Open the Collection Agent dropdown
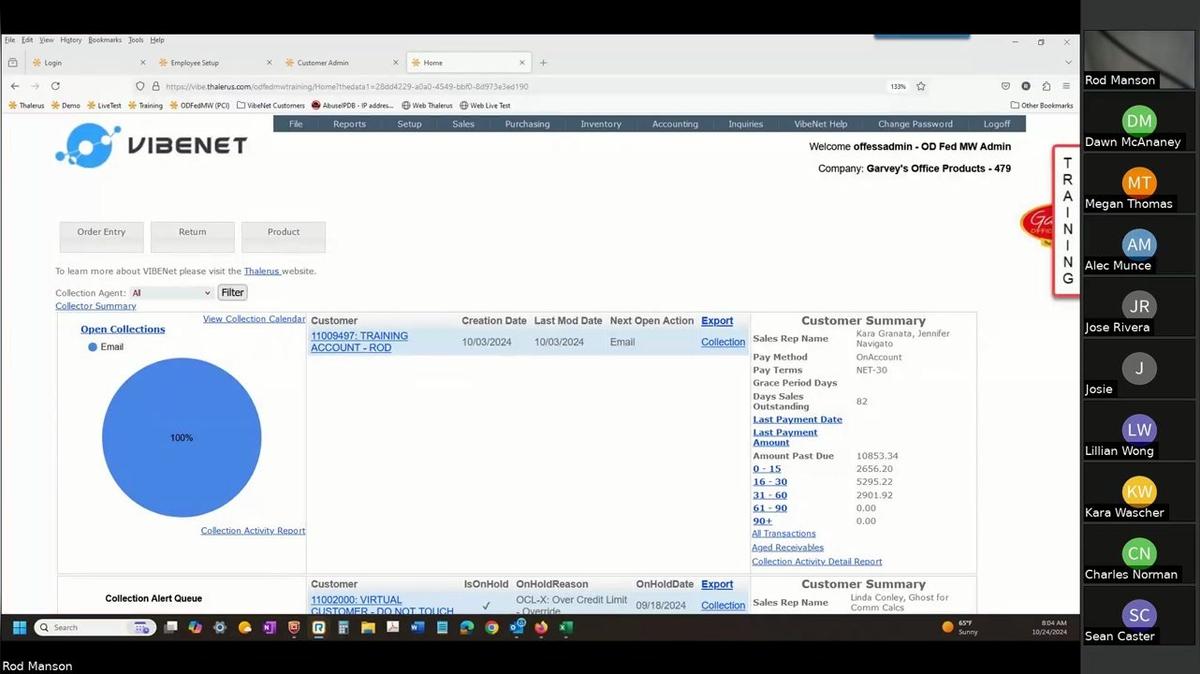Viewport: 1200px width, 674px height. pyautogui.click(x=170, y=292)
